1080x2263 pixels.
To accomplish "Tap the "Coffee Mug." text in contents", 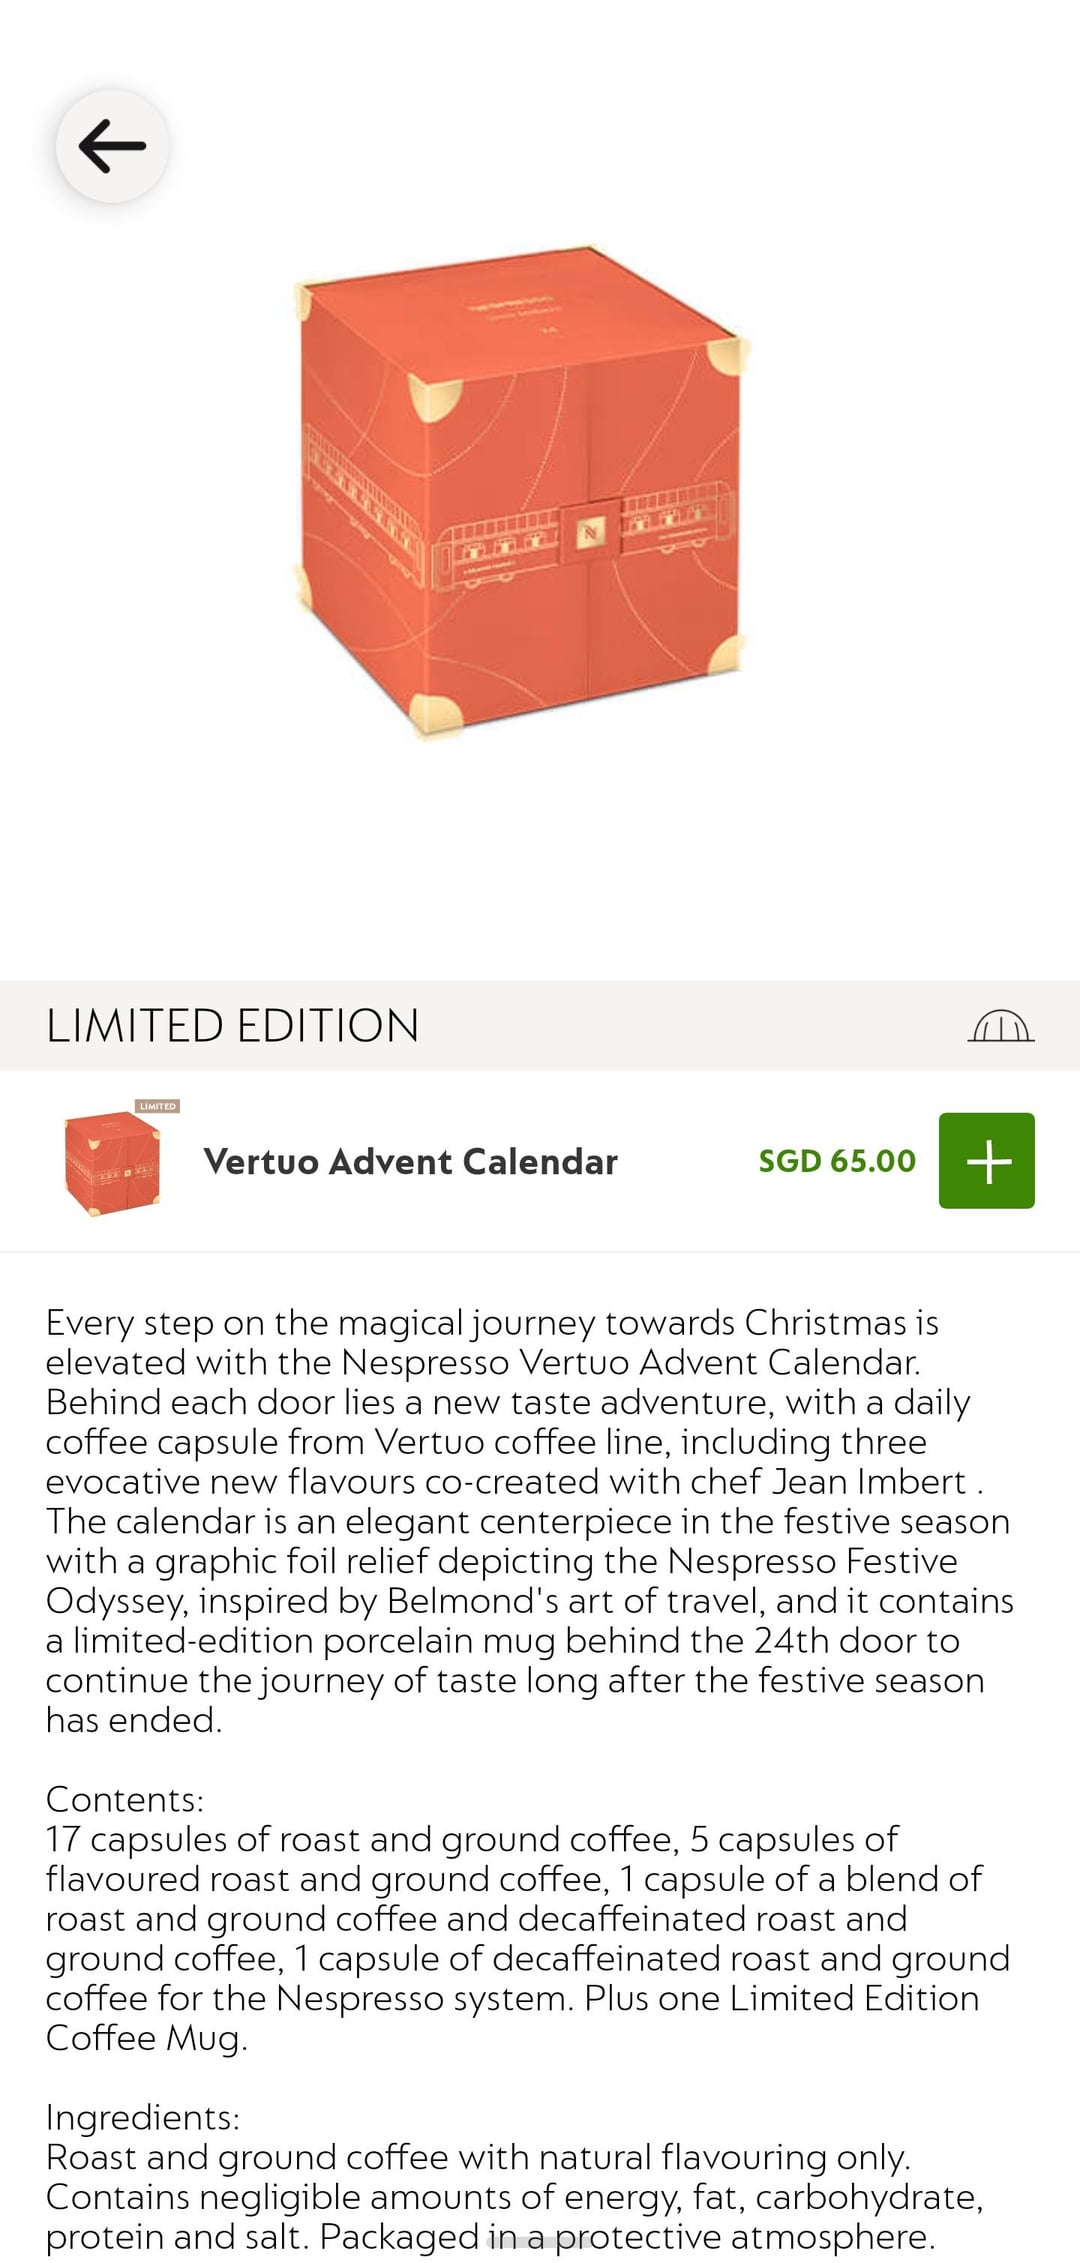I will tap(146, 2038).
